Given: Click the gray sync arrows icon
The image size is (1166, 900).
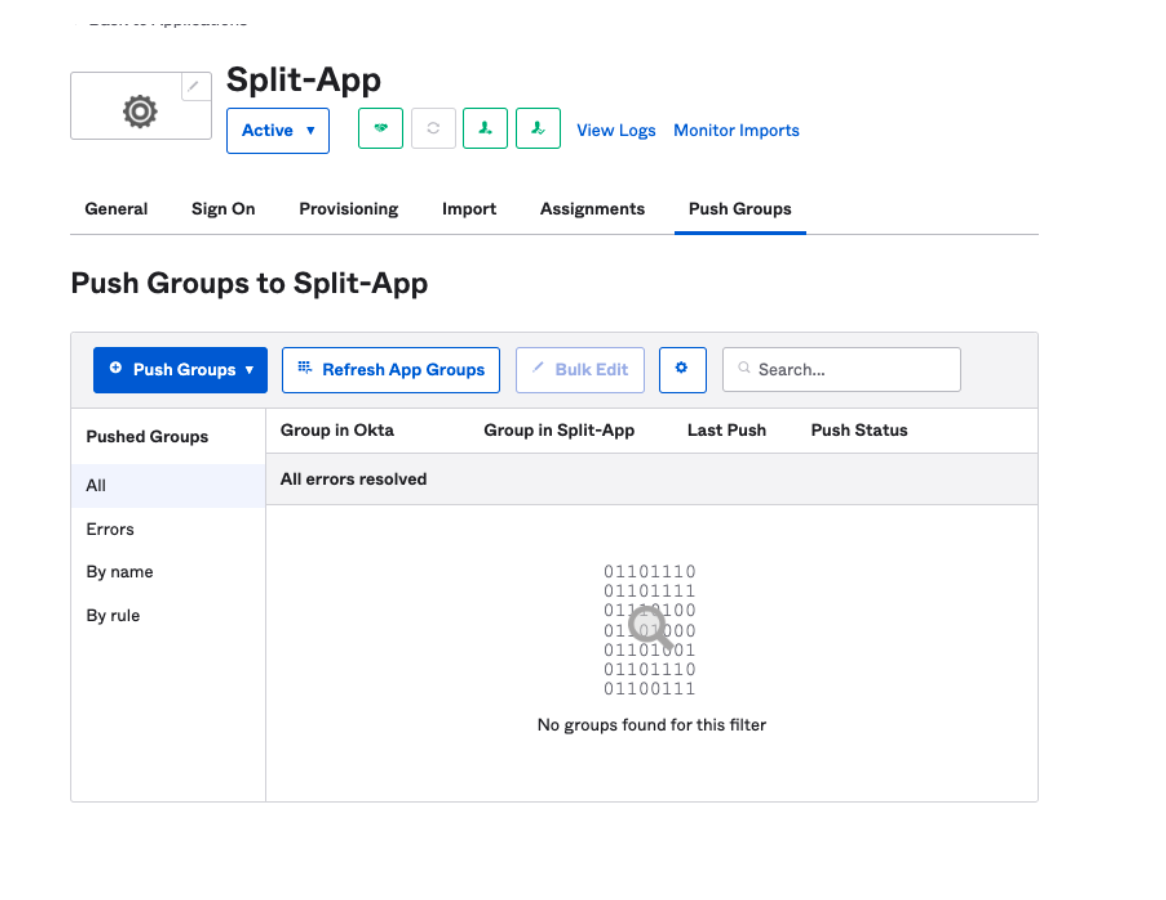Looking at the screenshot, I should [433, 129].
